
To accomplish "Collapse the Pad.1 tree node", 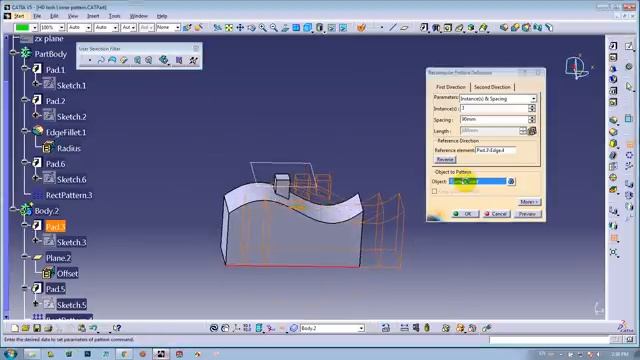I will click(25, 69).
